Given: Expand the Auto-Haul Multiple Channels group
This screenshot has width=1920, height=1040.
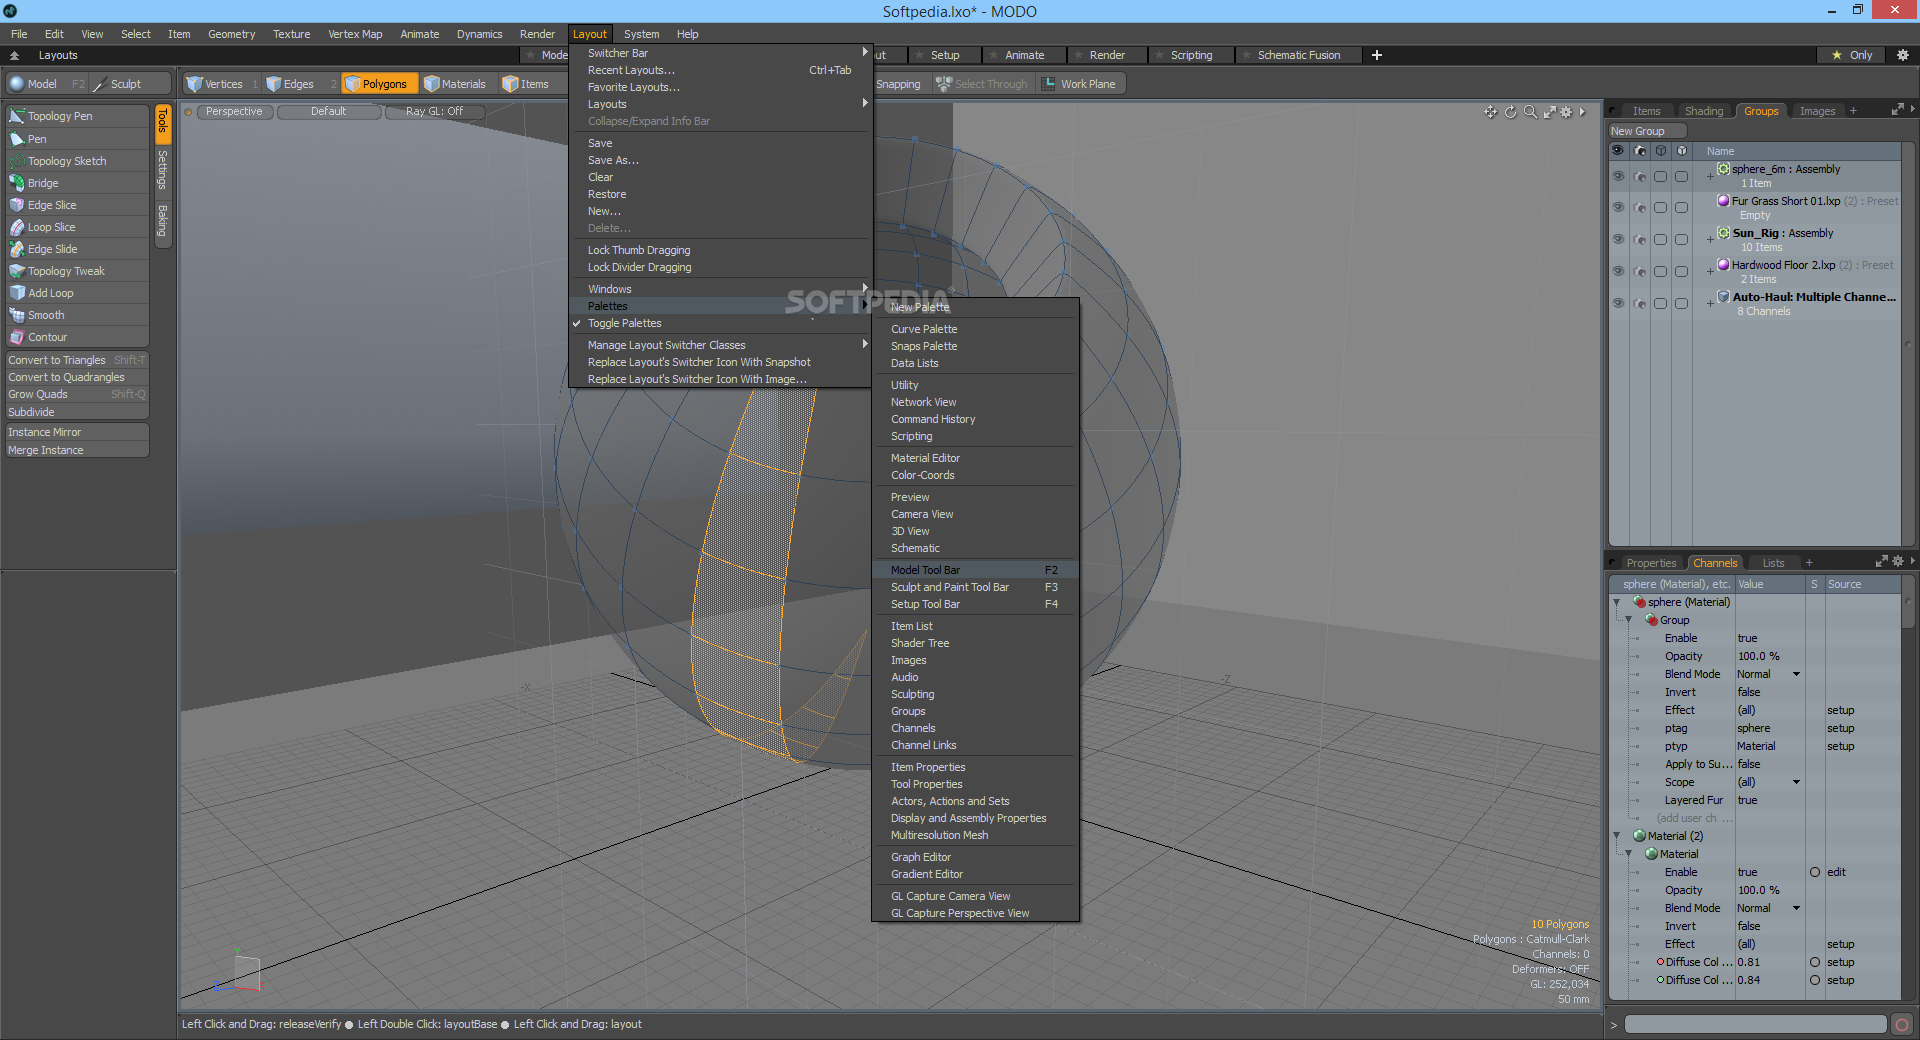Looking at the screenshot, I should (1709, 304).
